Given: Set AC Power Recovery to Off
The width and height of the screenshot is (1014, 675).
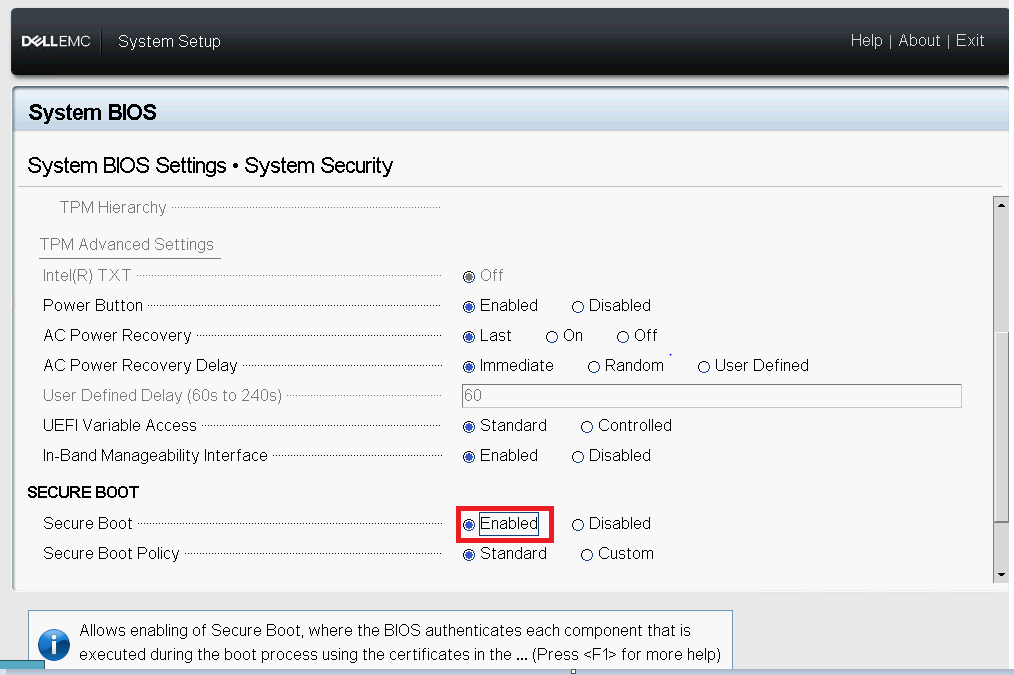Looking at the screenshot, I should pyautogui.click(x=622, y=336).
